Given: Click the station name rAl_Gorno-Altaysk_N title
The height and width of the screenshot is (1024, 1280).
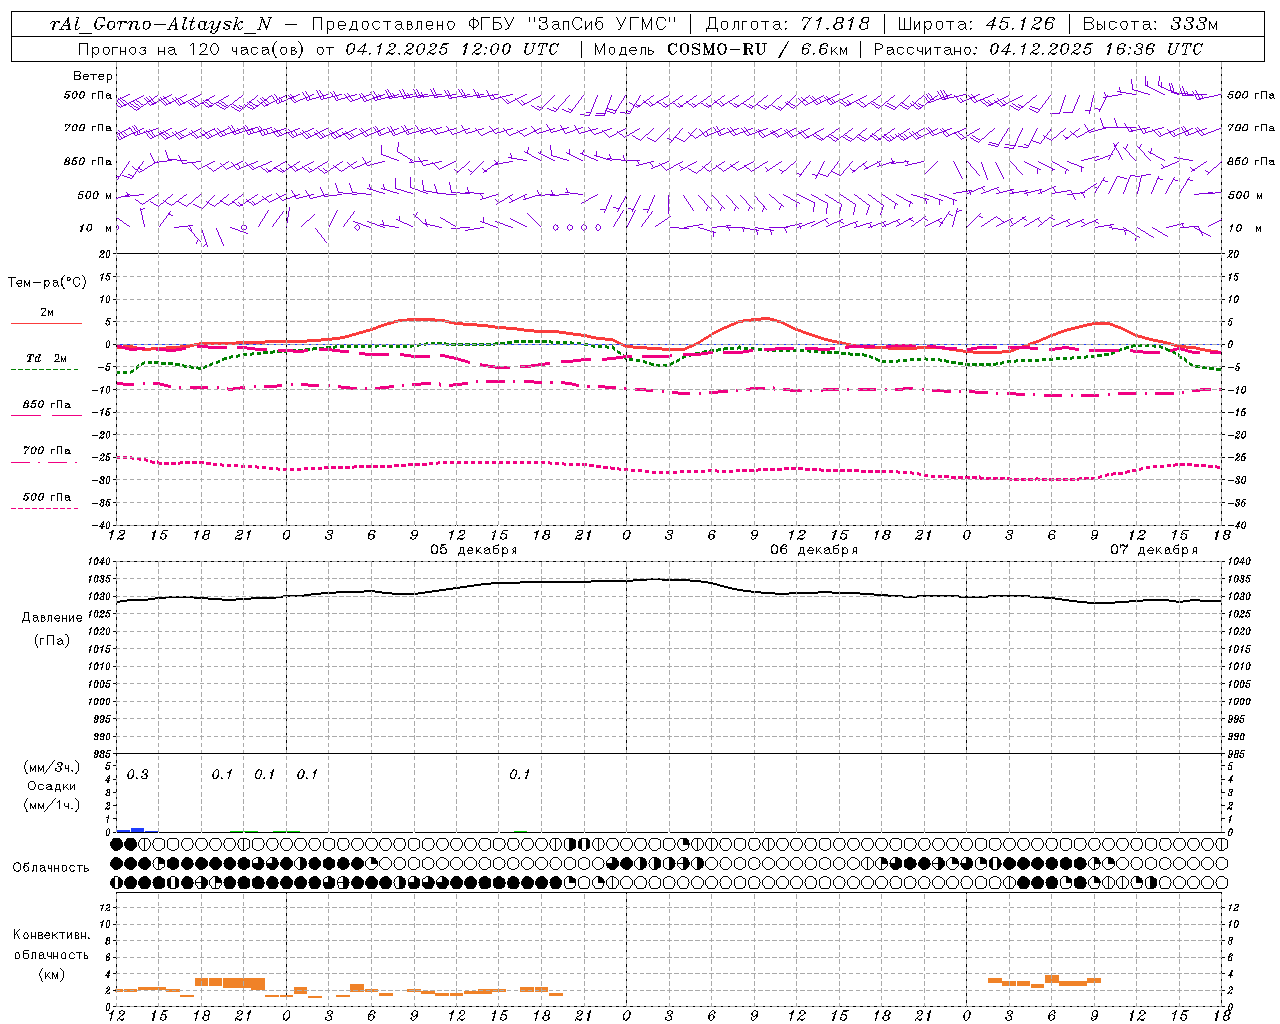Looking at the screenshot, I should (161, 24).
